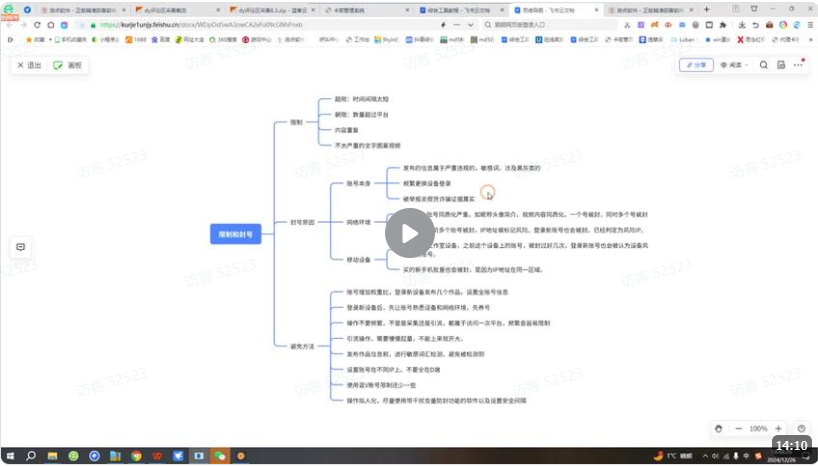The width and height of the screenshot is (818, 467).
Task: Select the 避免方法 mind map branch
Action: coord(301,346)
